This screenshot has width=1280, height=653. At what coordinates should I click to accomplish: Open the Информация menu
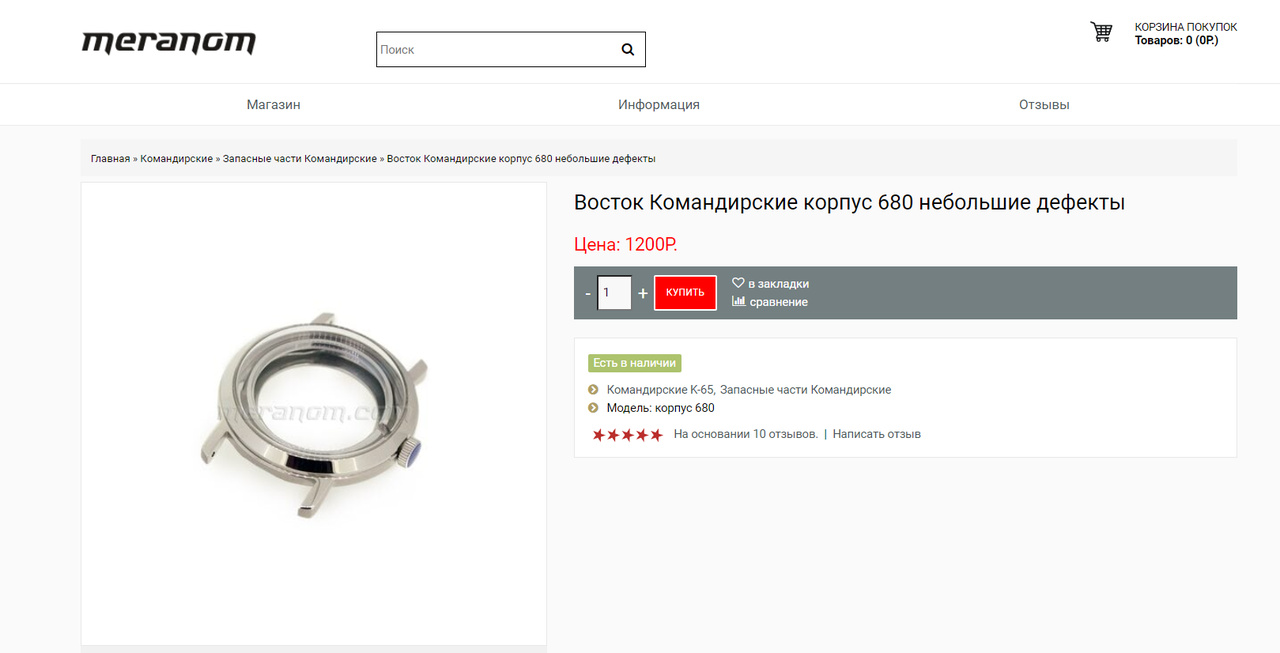click(x=659, y=104)
